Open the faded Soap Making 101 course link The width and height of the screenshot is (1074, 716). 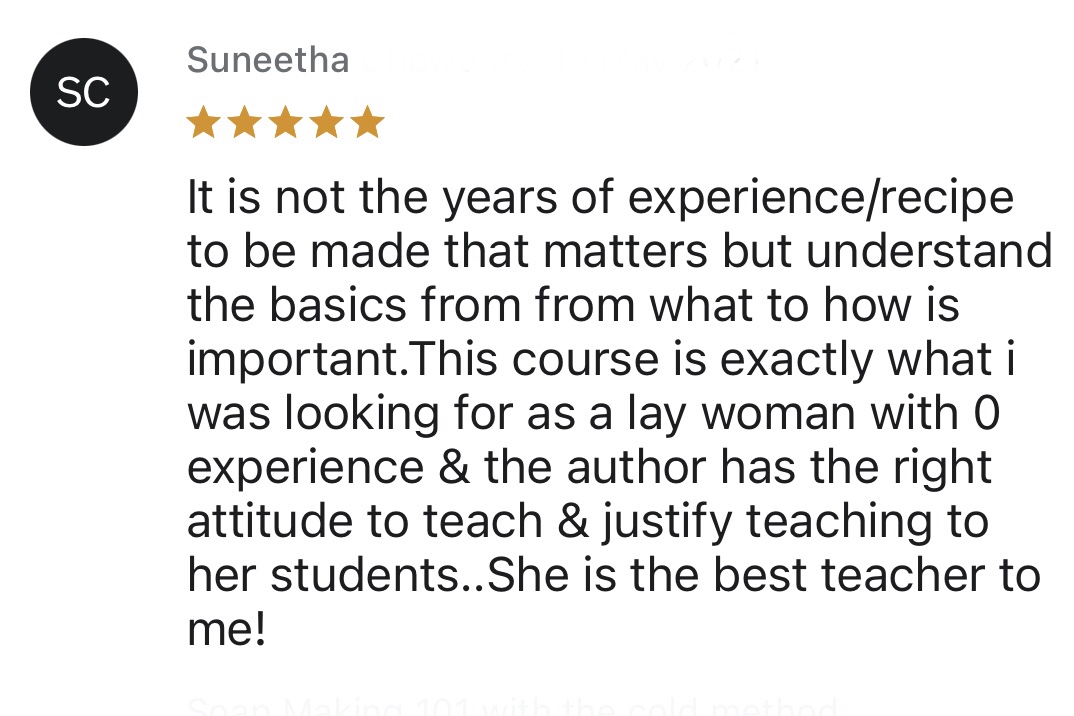tap(512, 706)
